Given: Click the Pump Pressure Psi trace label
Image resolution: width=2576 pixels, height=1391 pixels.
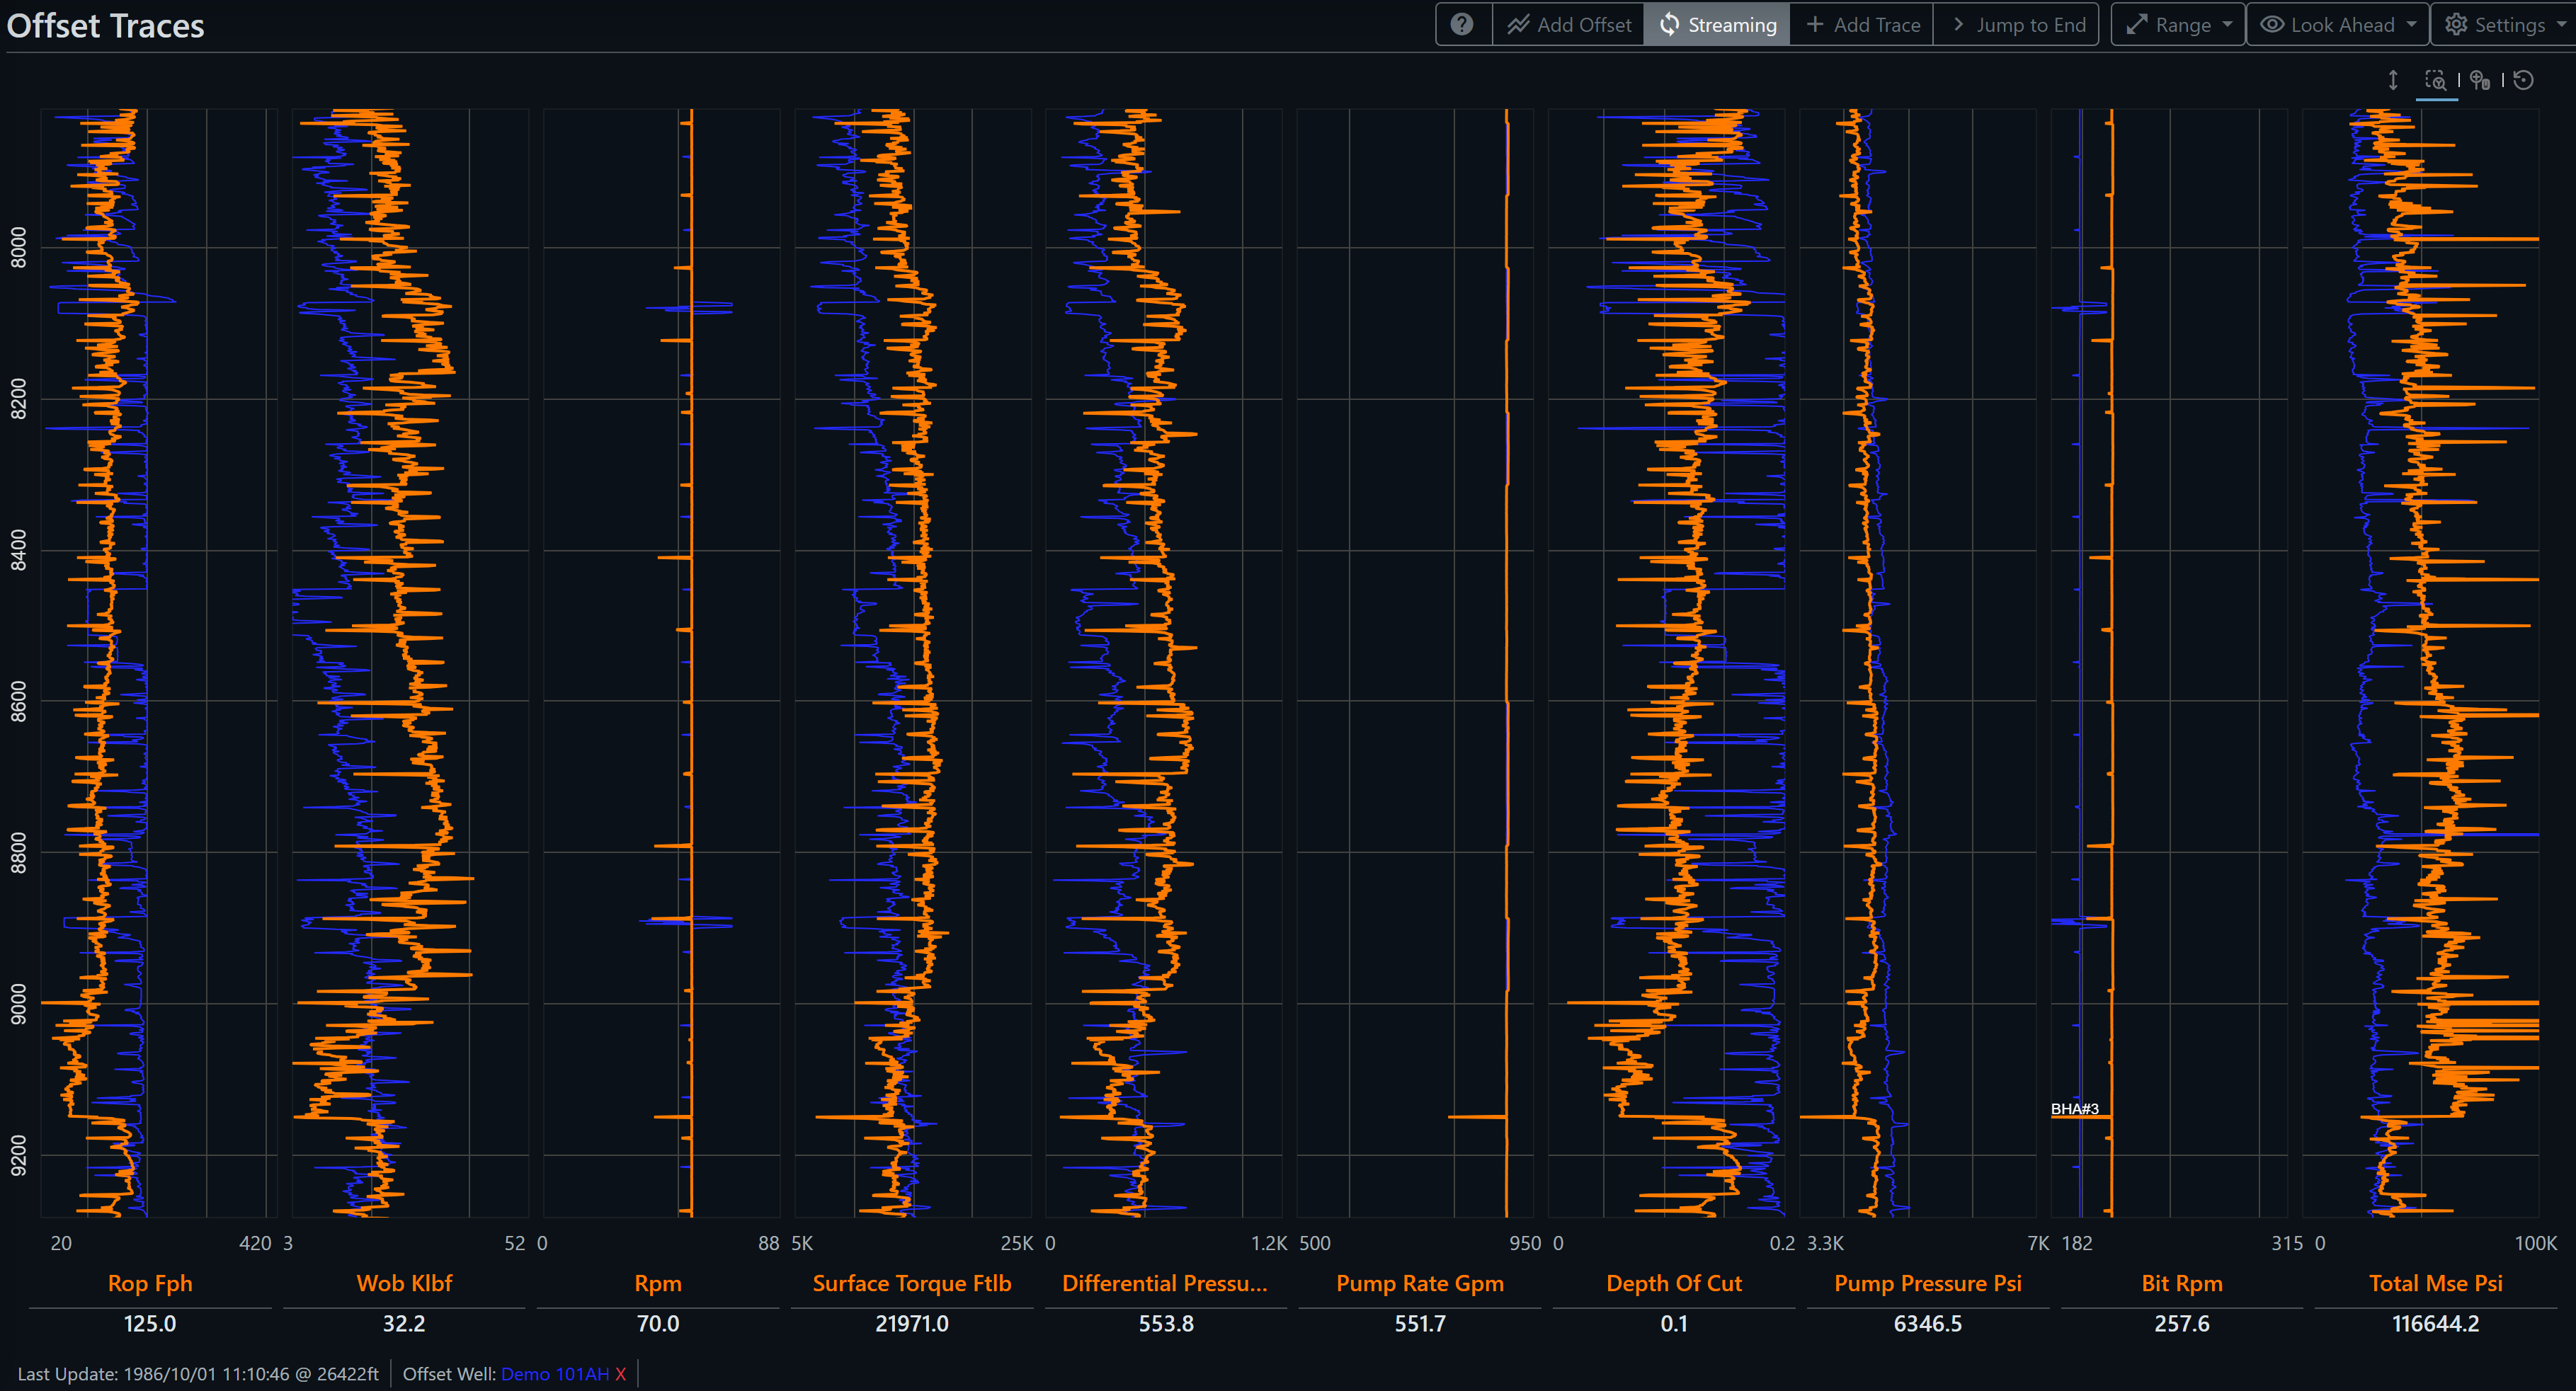Looking at the screenshot, I should click(1928, 1283).
